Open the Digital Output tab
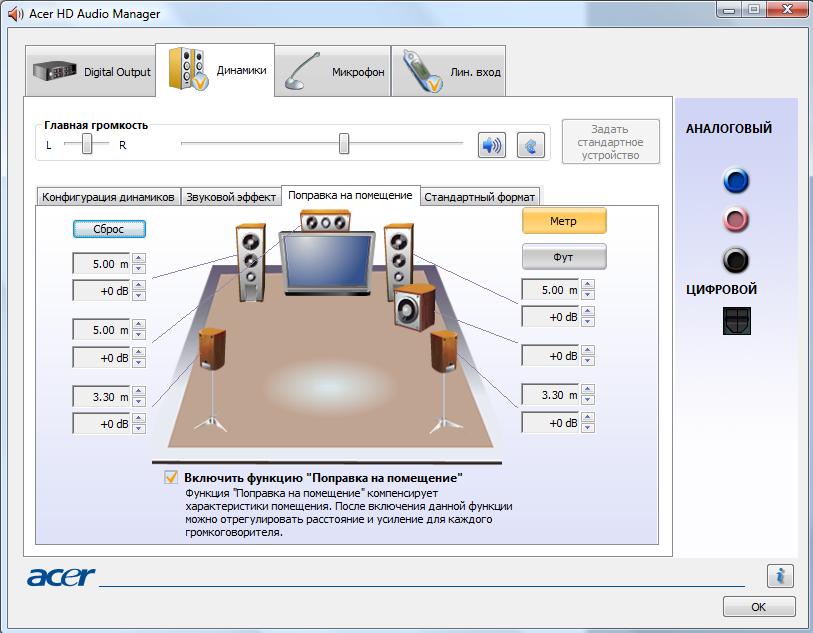This screenshot has width=813, height=633. click(91, 71)
